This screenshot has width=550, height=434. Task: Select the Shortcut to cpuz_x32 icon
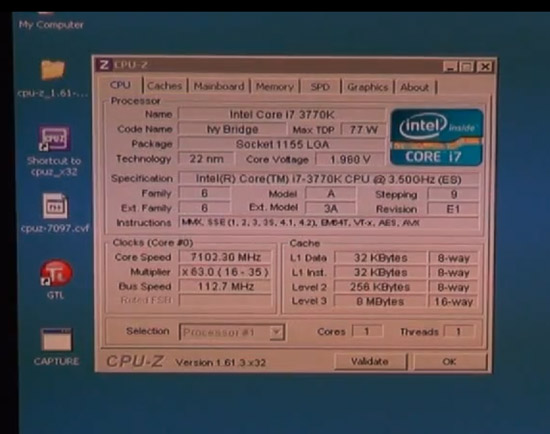[54, 139]
